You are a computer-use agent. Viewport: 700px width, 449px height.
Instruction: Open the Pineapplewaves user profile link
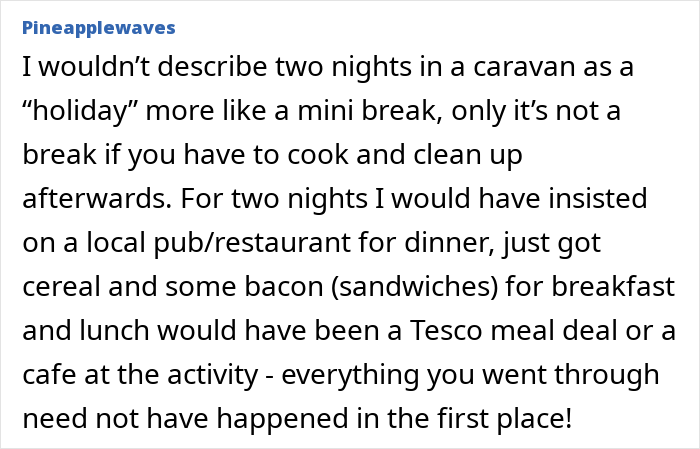click(99, 28)
